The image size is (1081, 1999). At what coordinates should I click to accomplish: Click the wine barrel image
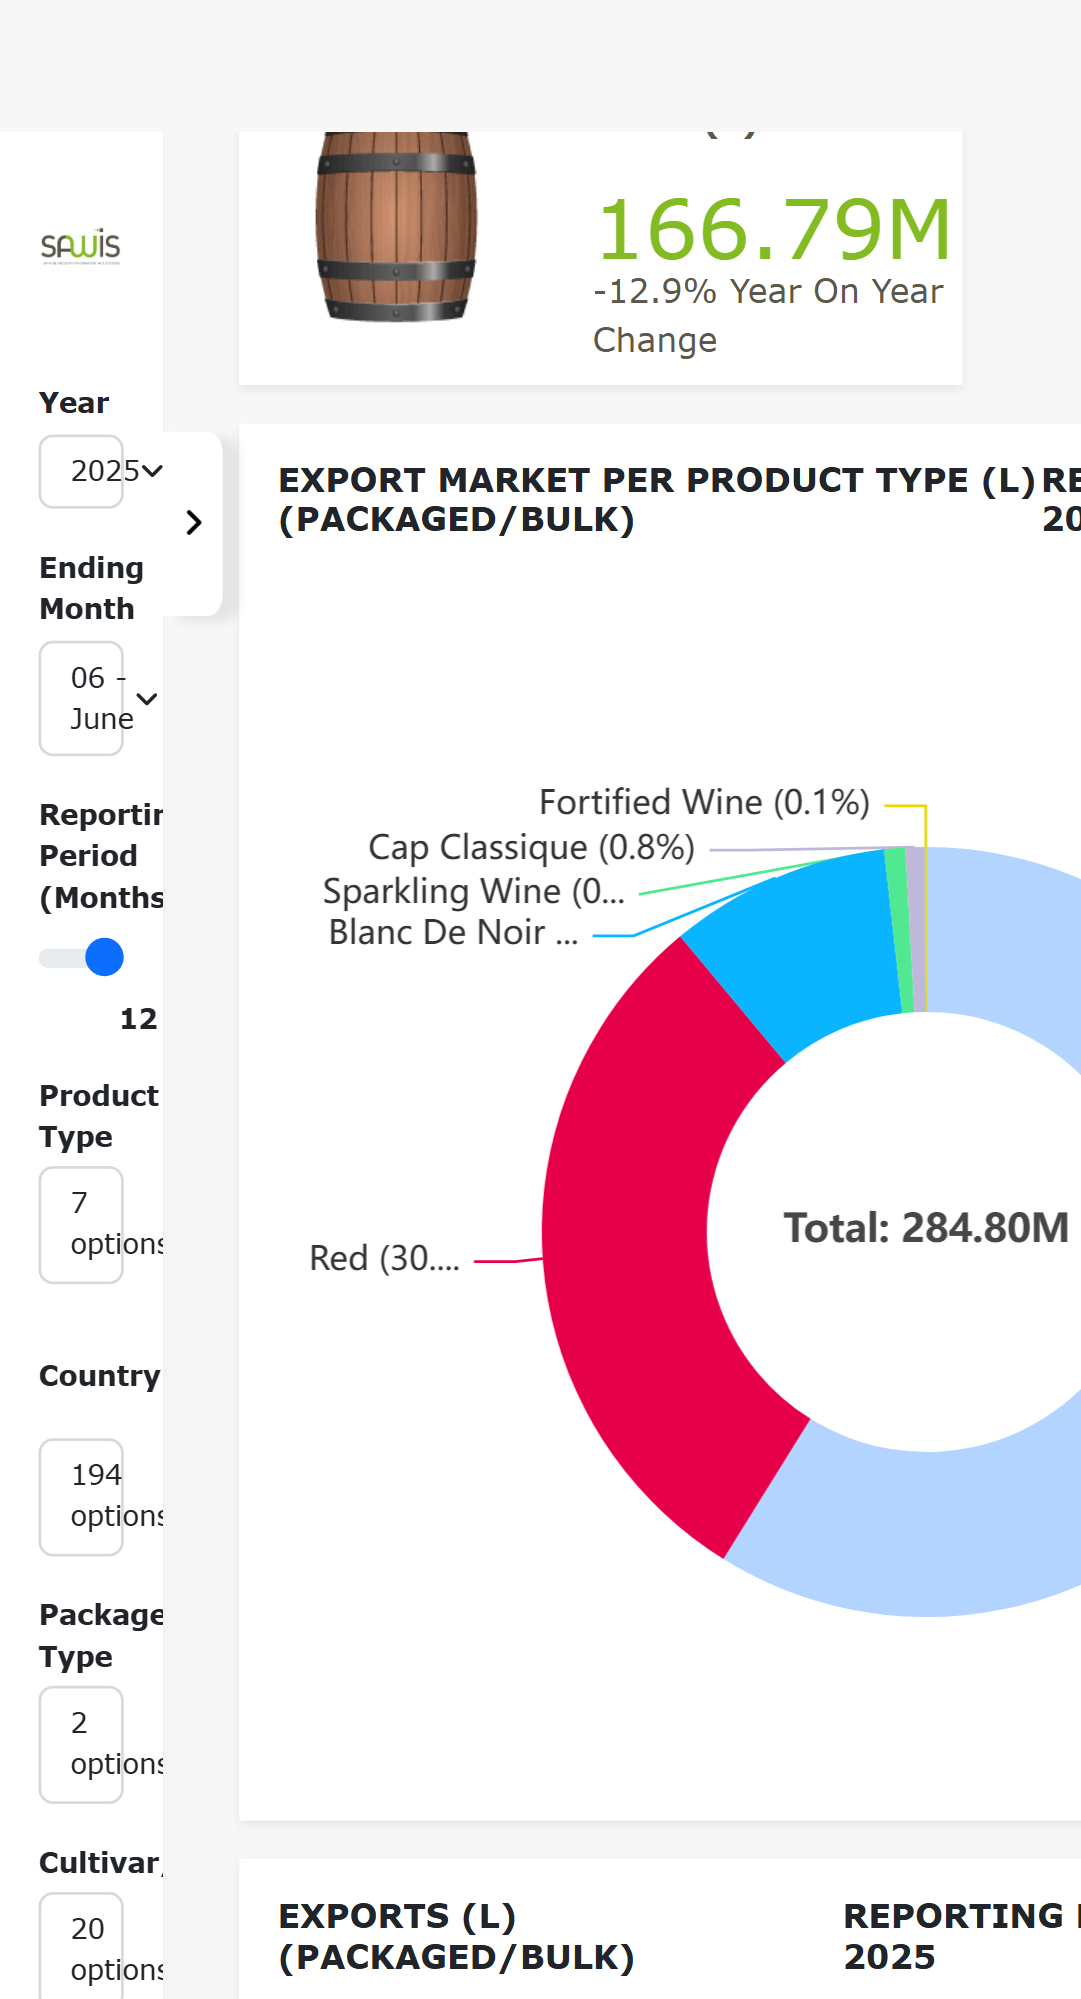[396, 227]
